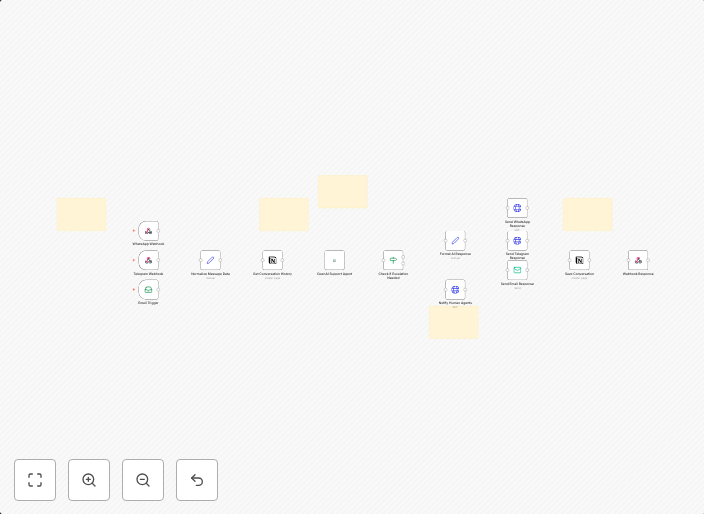Reset the canvas zoom level
Image resolution: width=704 pixels, height=514 pixels.
(197, 480)
